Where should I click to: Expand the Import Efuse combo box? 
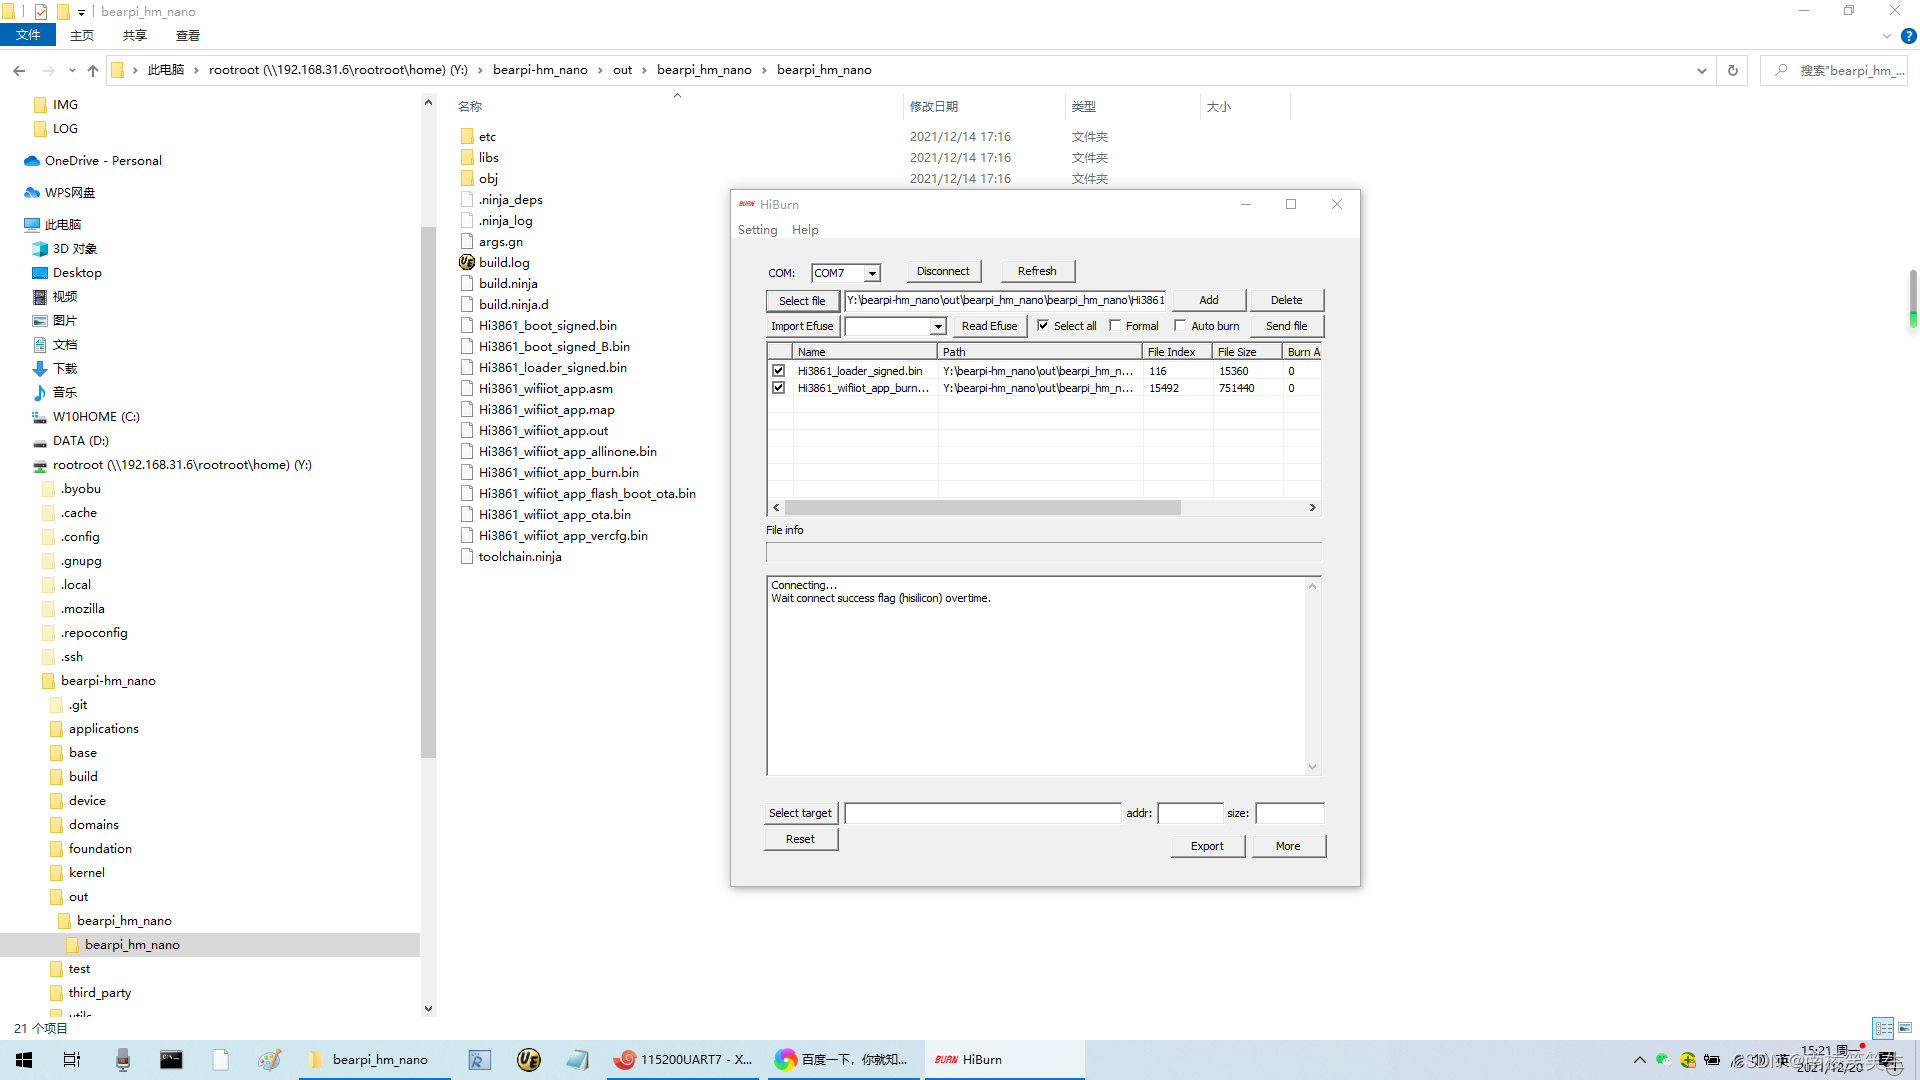coord(937,326)
